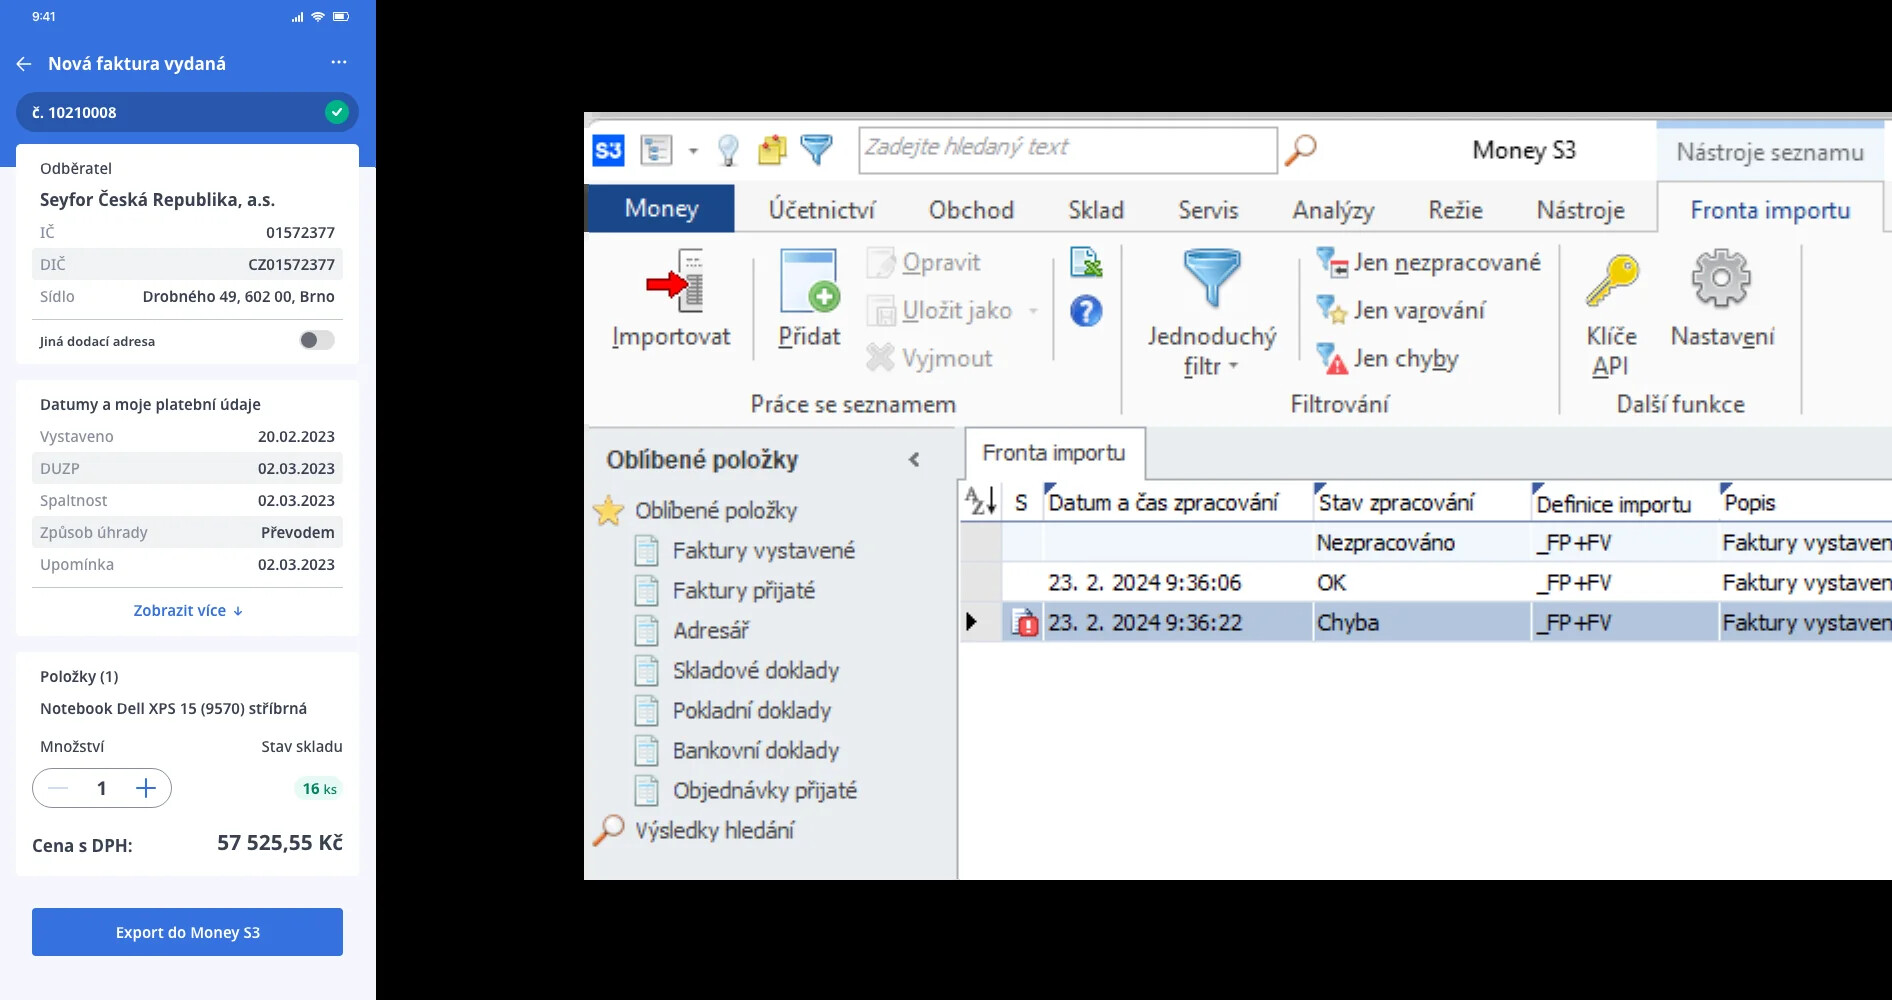Open Výsledky hledání in side panel
1892x1000 pixels.
694,830
